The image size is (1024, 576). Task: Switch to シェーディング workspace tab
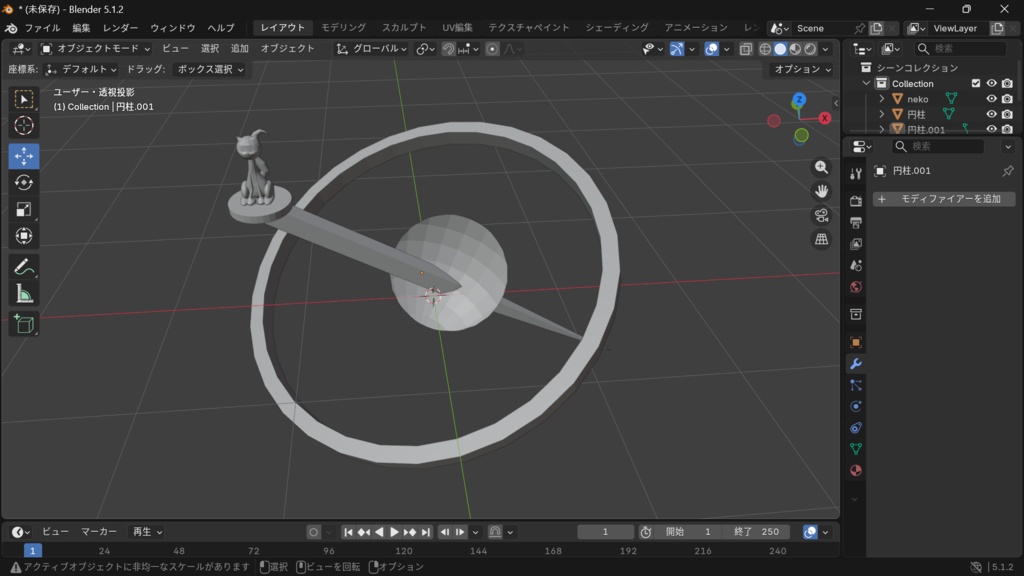click(x=616, y=27)
